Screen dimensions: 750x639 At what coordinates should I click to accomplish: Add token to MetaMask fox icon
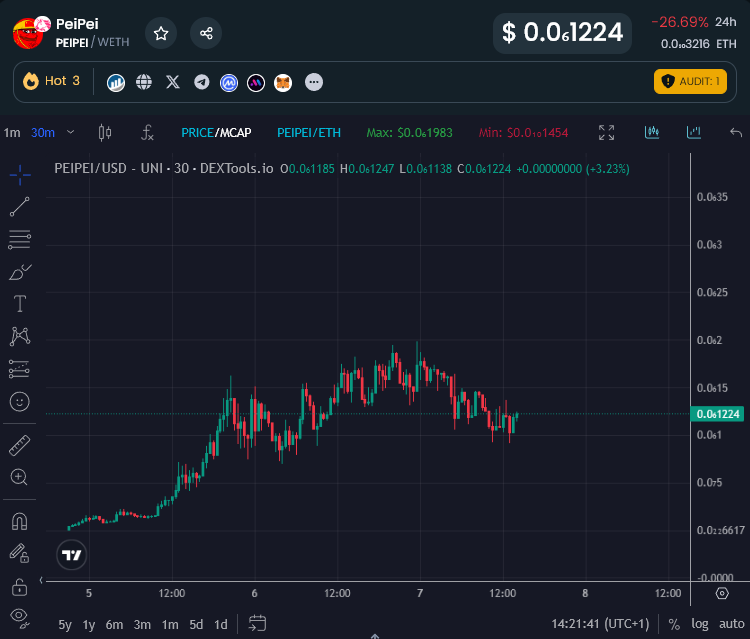coord(283,83)
